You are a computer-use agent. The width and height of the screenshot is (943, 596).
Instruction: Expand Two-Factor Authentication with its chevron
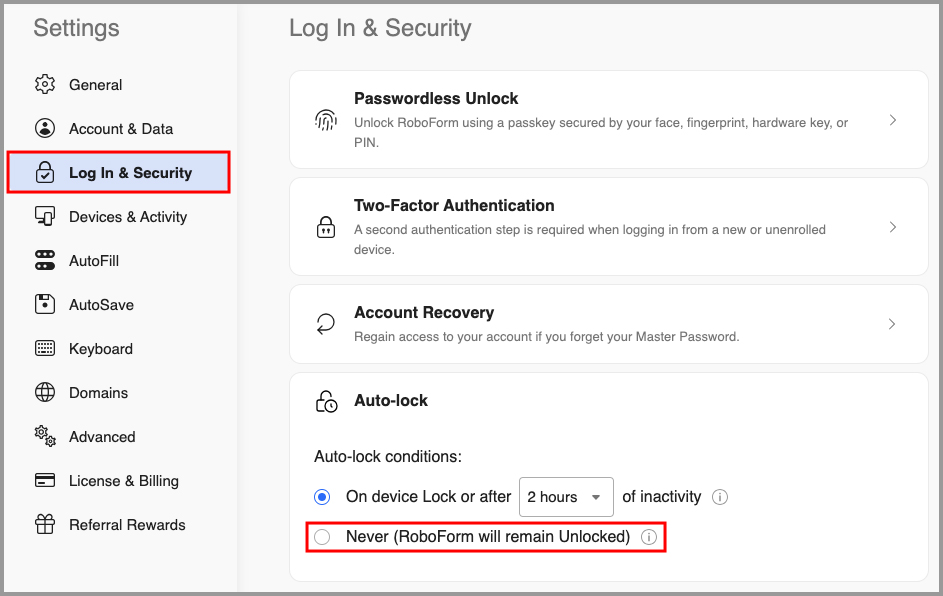[893, 227]
